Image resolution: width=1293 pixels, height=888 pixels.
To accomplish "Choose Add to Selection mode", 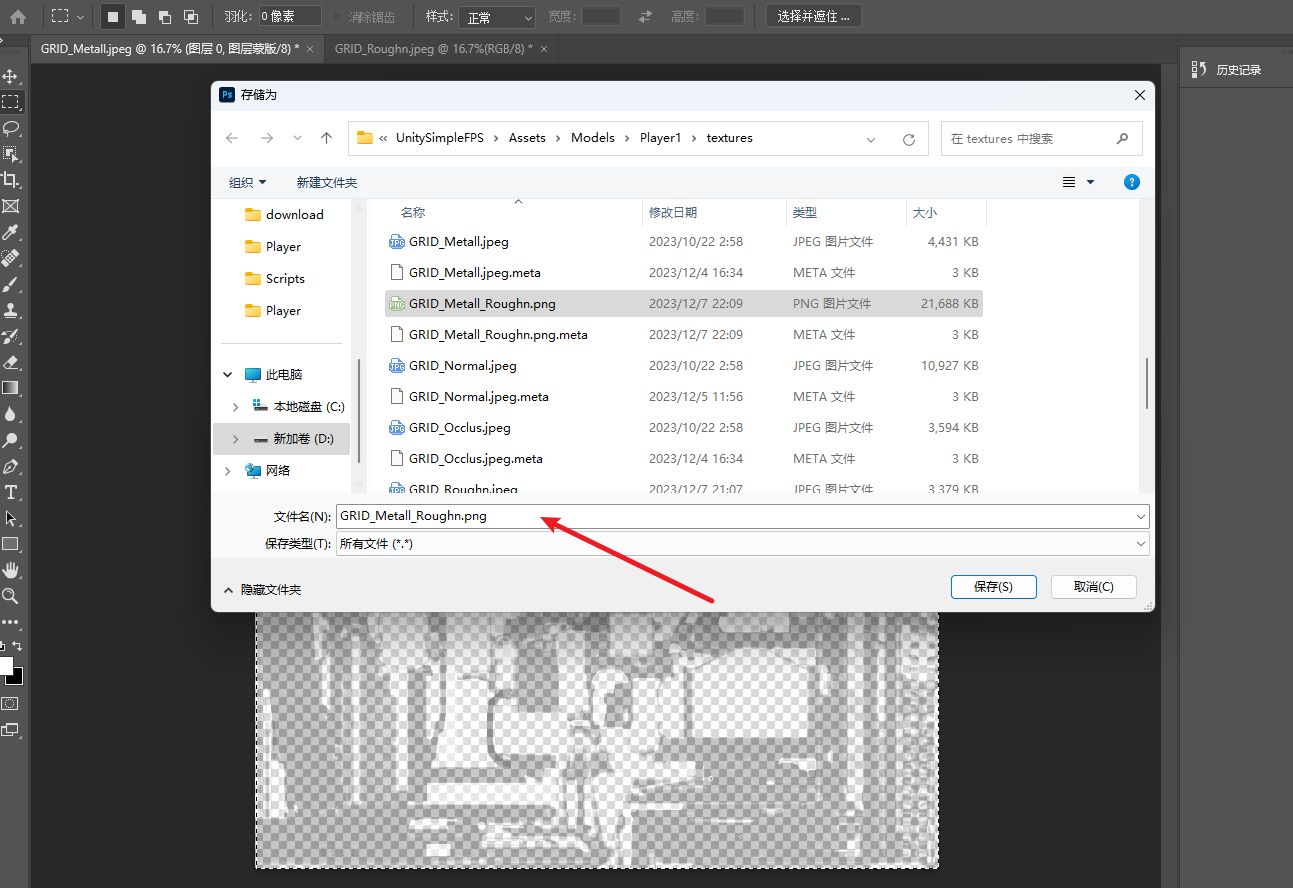I will [x=139, y=16].
